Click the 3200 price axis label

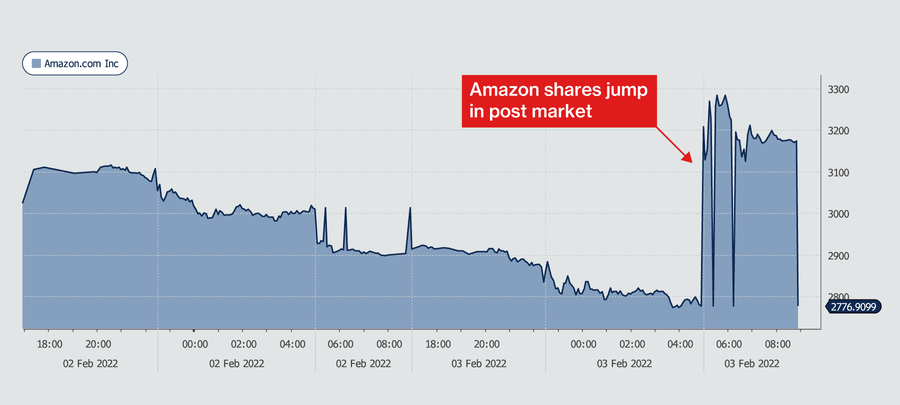837,131
